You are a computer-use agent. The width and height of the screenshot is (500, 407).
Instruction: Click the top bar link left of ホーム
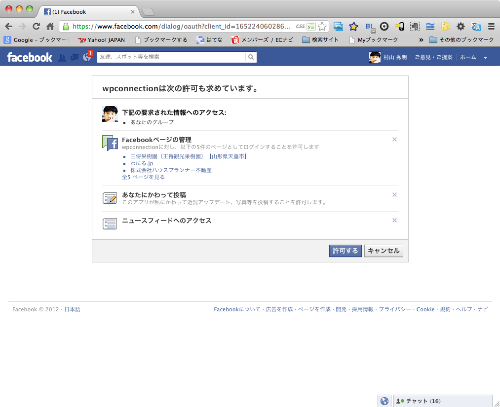pos(434,57)
